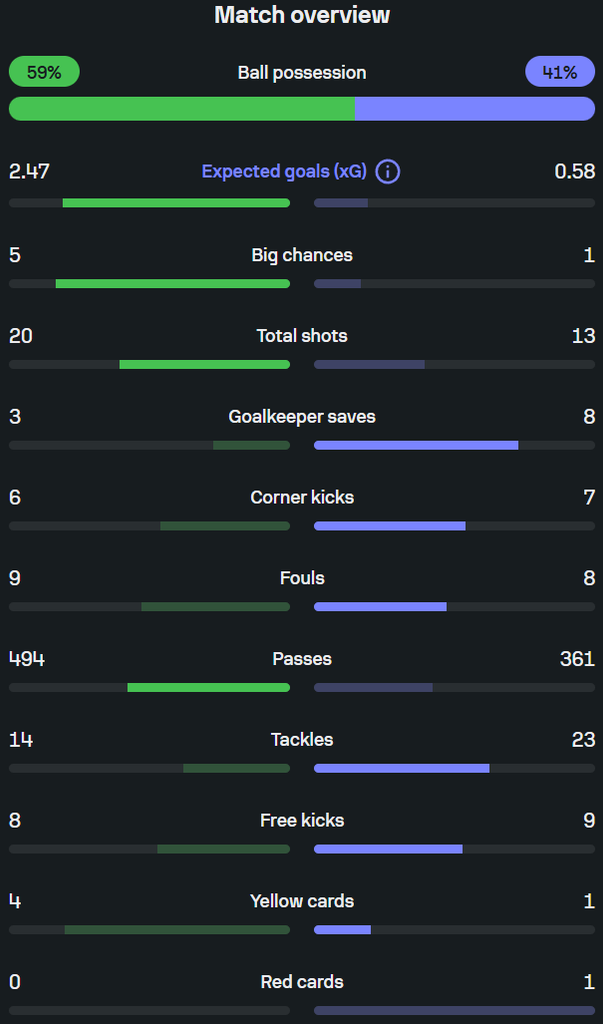
Task: Click the Free kicks stat label
Action: 302,820
